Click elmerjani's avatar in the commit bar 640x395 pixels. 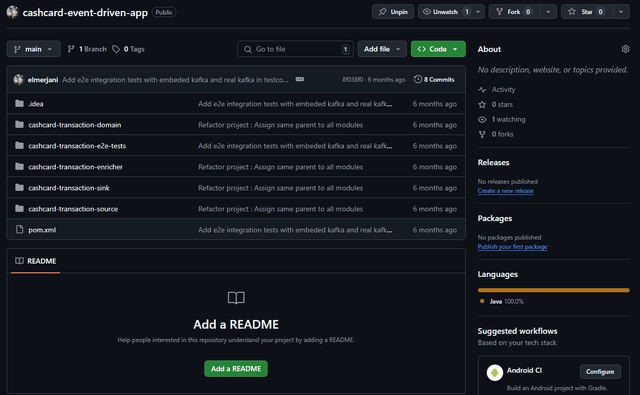tap(18, 80)
